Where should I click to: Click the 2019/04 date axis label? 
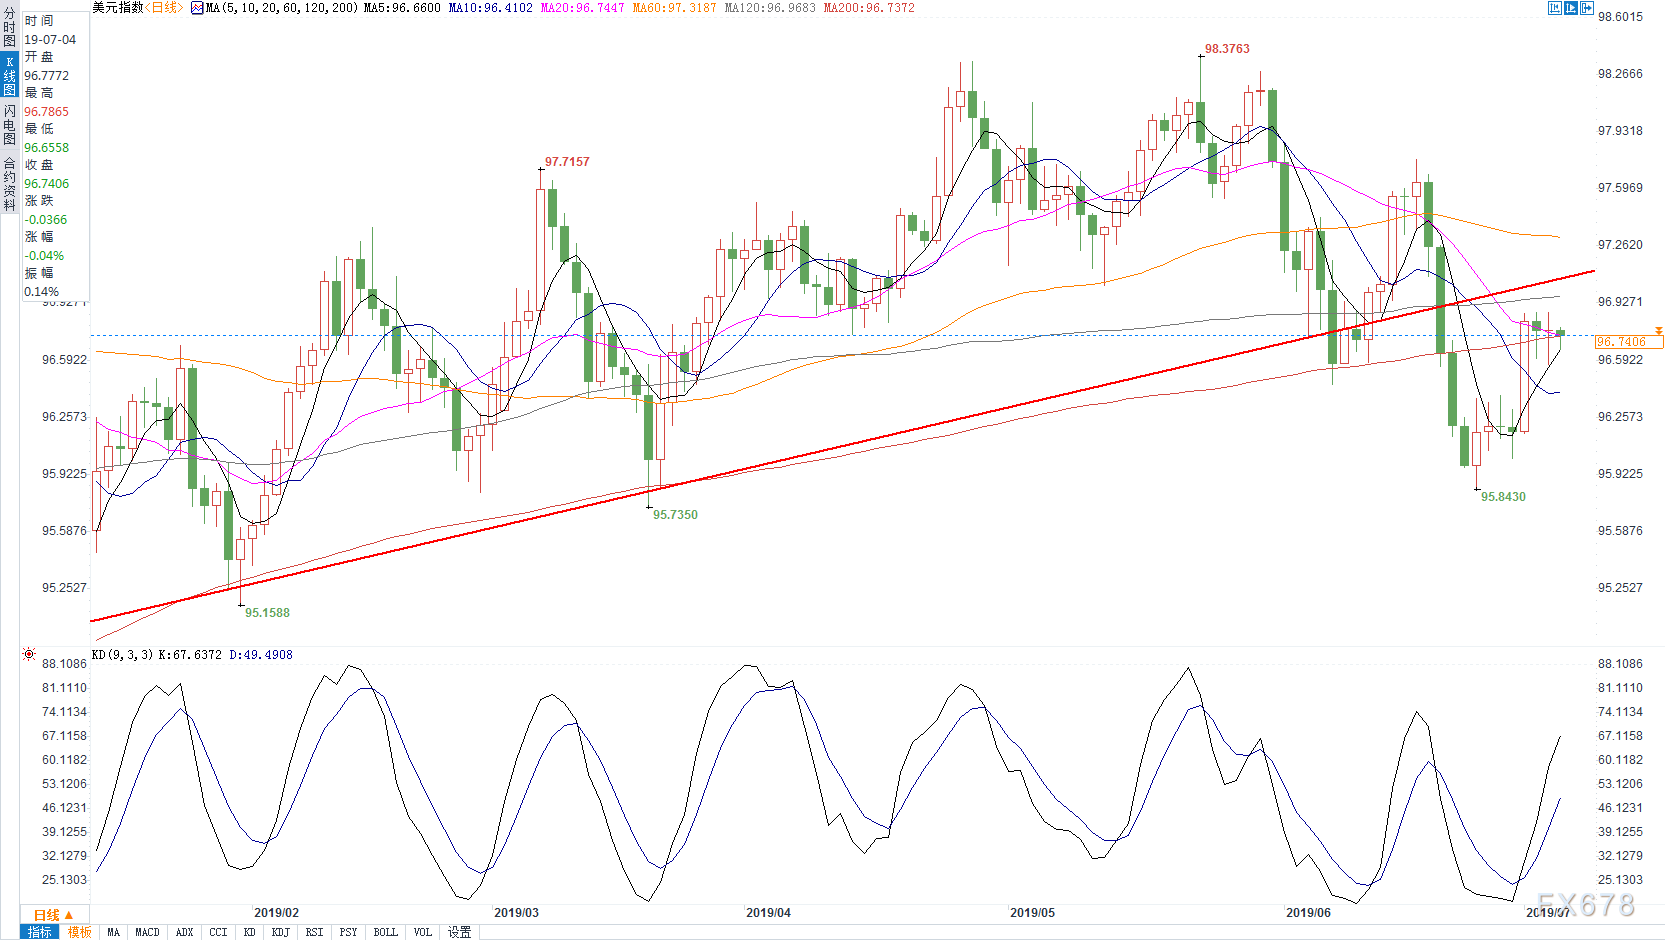(x=768, y=913)
